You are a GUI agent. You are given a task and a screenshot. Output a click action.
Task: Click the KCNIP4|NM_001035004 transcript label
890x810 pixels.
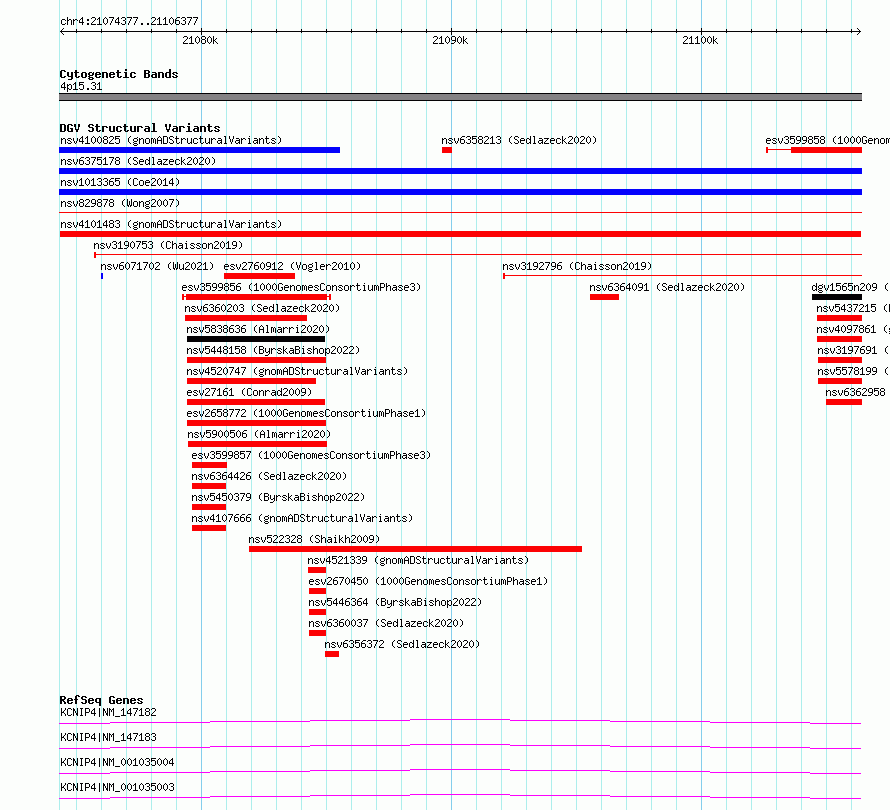(x=117, y=762)
